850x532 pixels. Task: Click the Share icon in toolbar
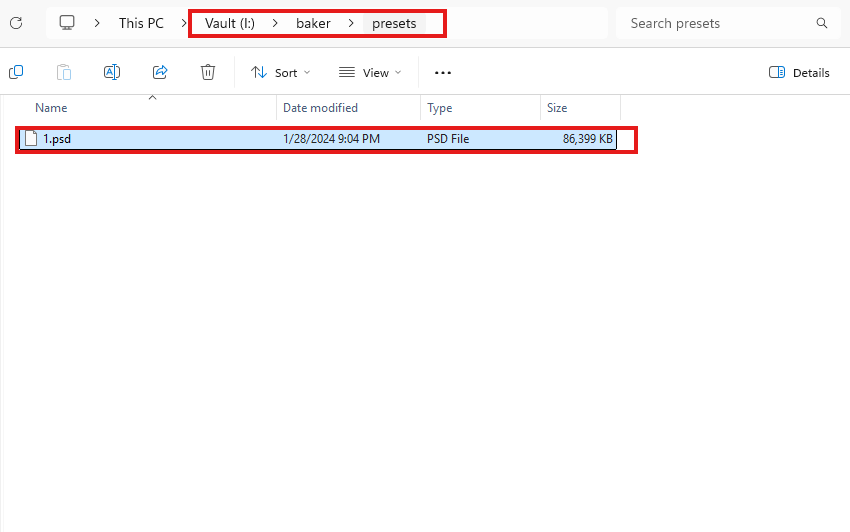pos(160,72)
